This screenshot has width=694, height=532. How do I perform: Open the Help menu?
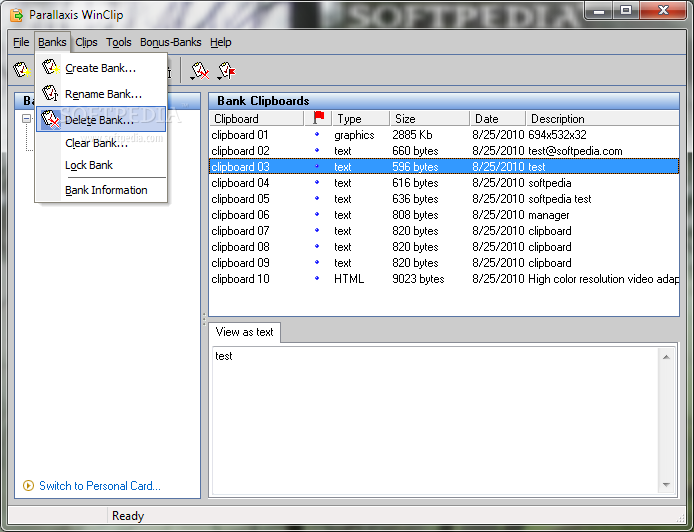(x=220, y=42)
